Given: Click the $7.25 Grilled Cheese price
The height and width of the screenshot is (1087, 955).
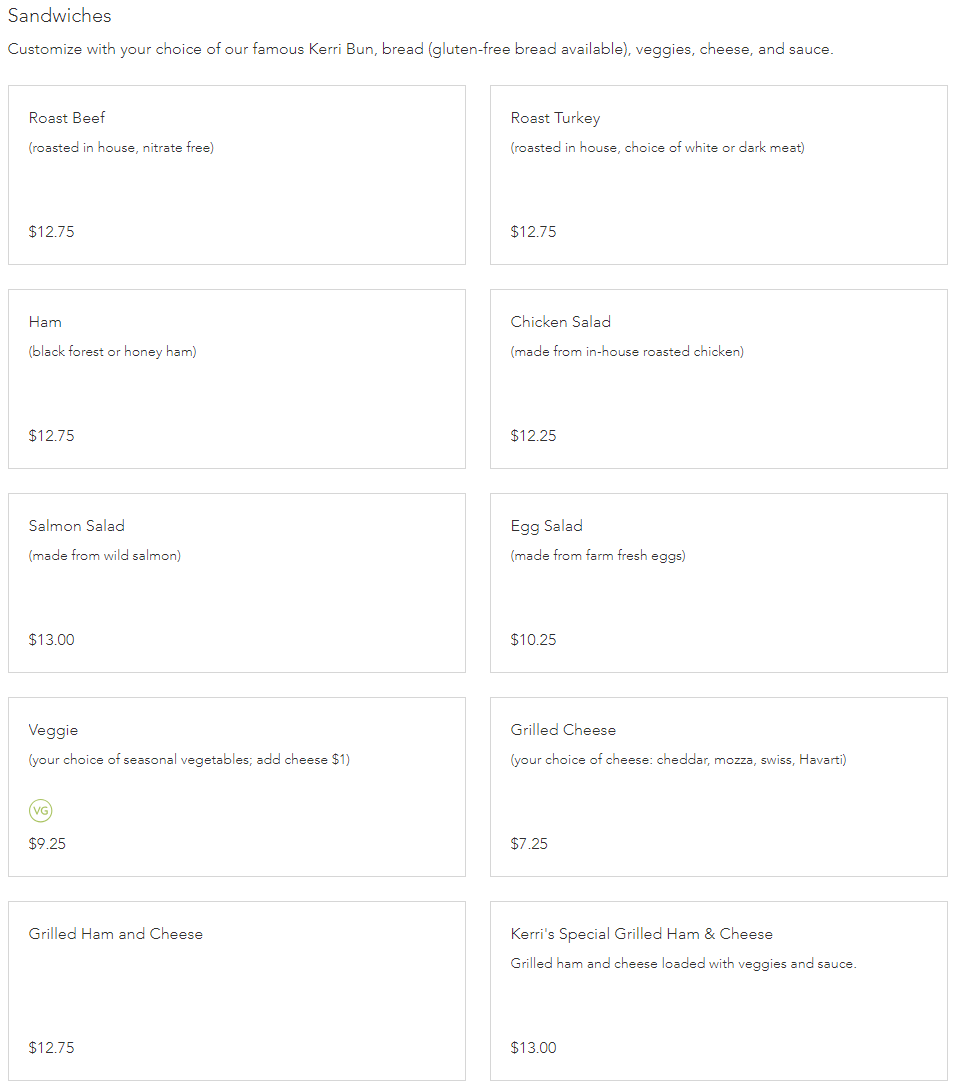Looking at the screenshot, I should [x=529, y=844].
